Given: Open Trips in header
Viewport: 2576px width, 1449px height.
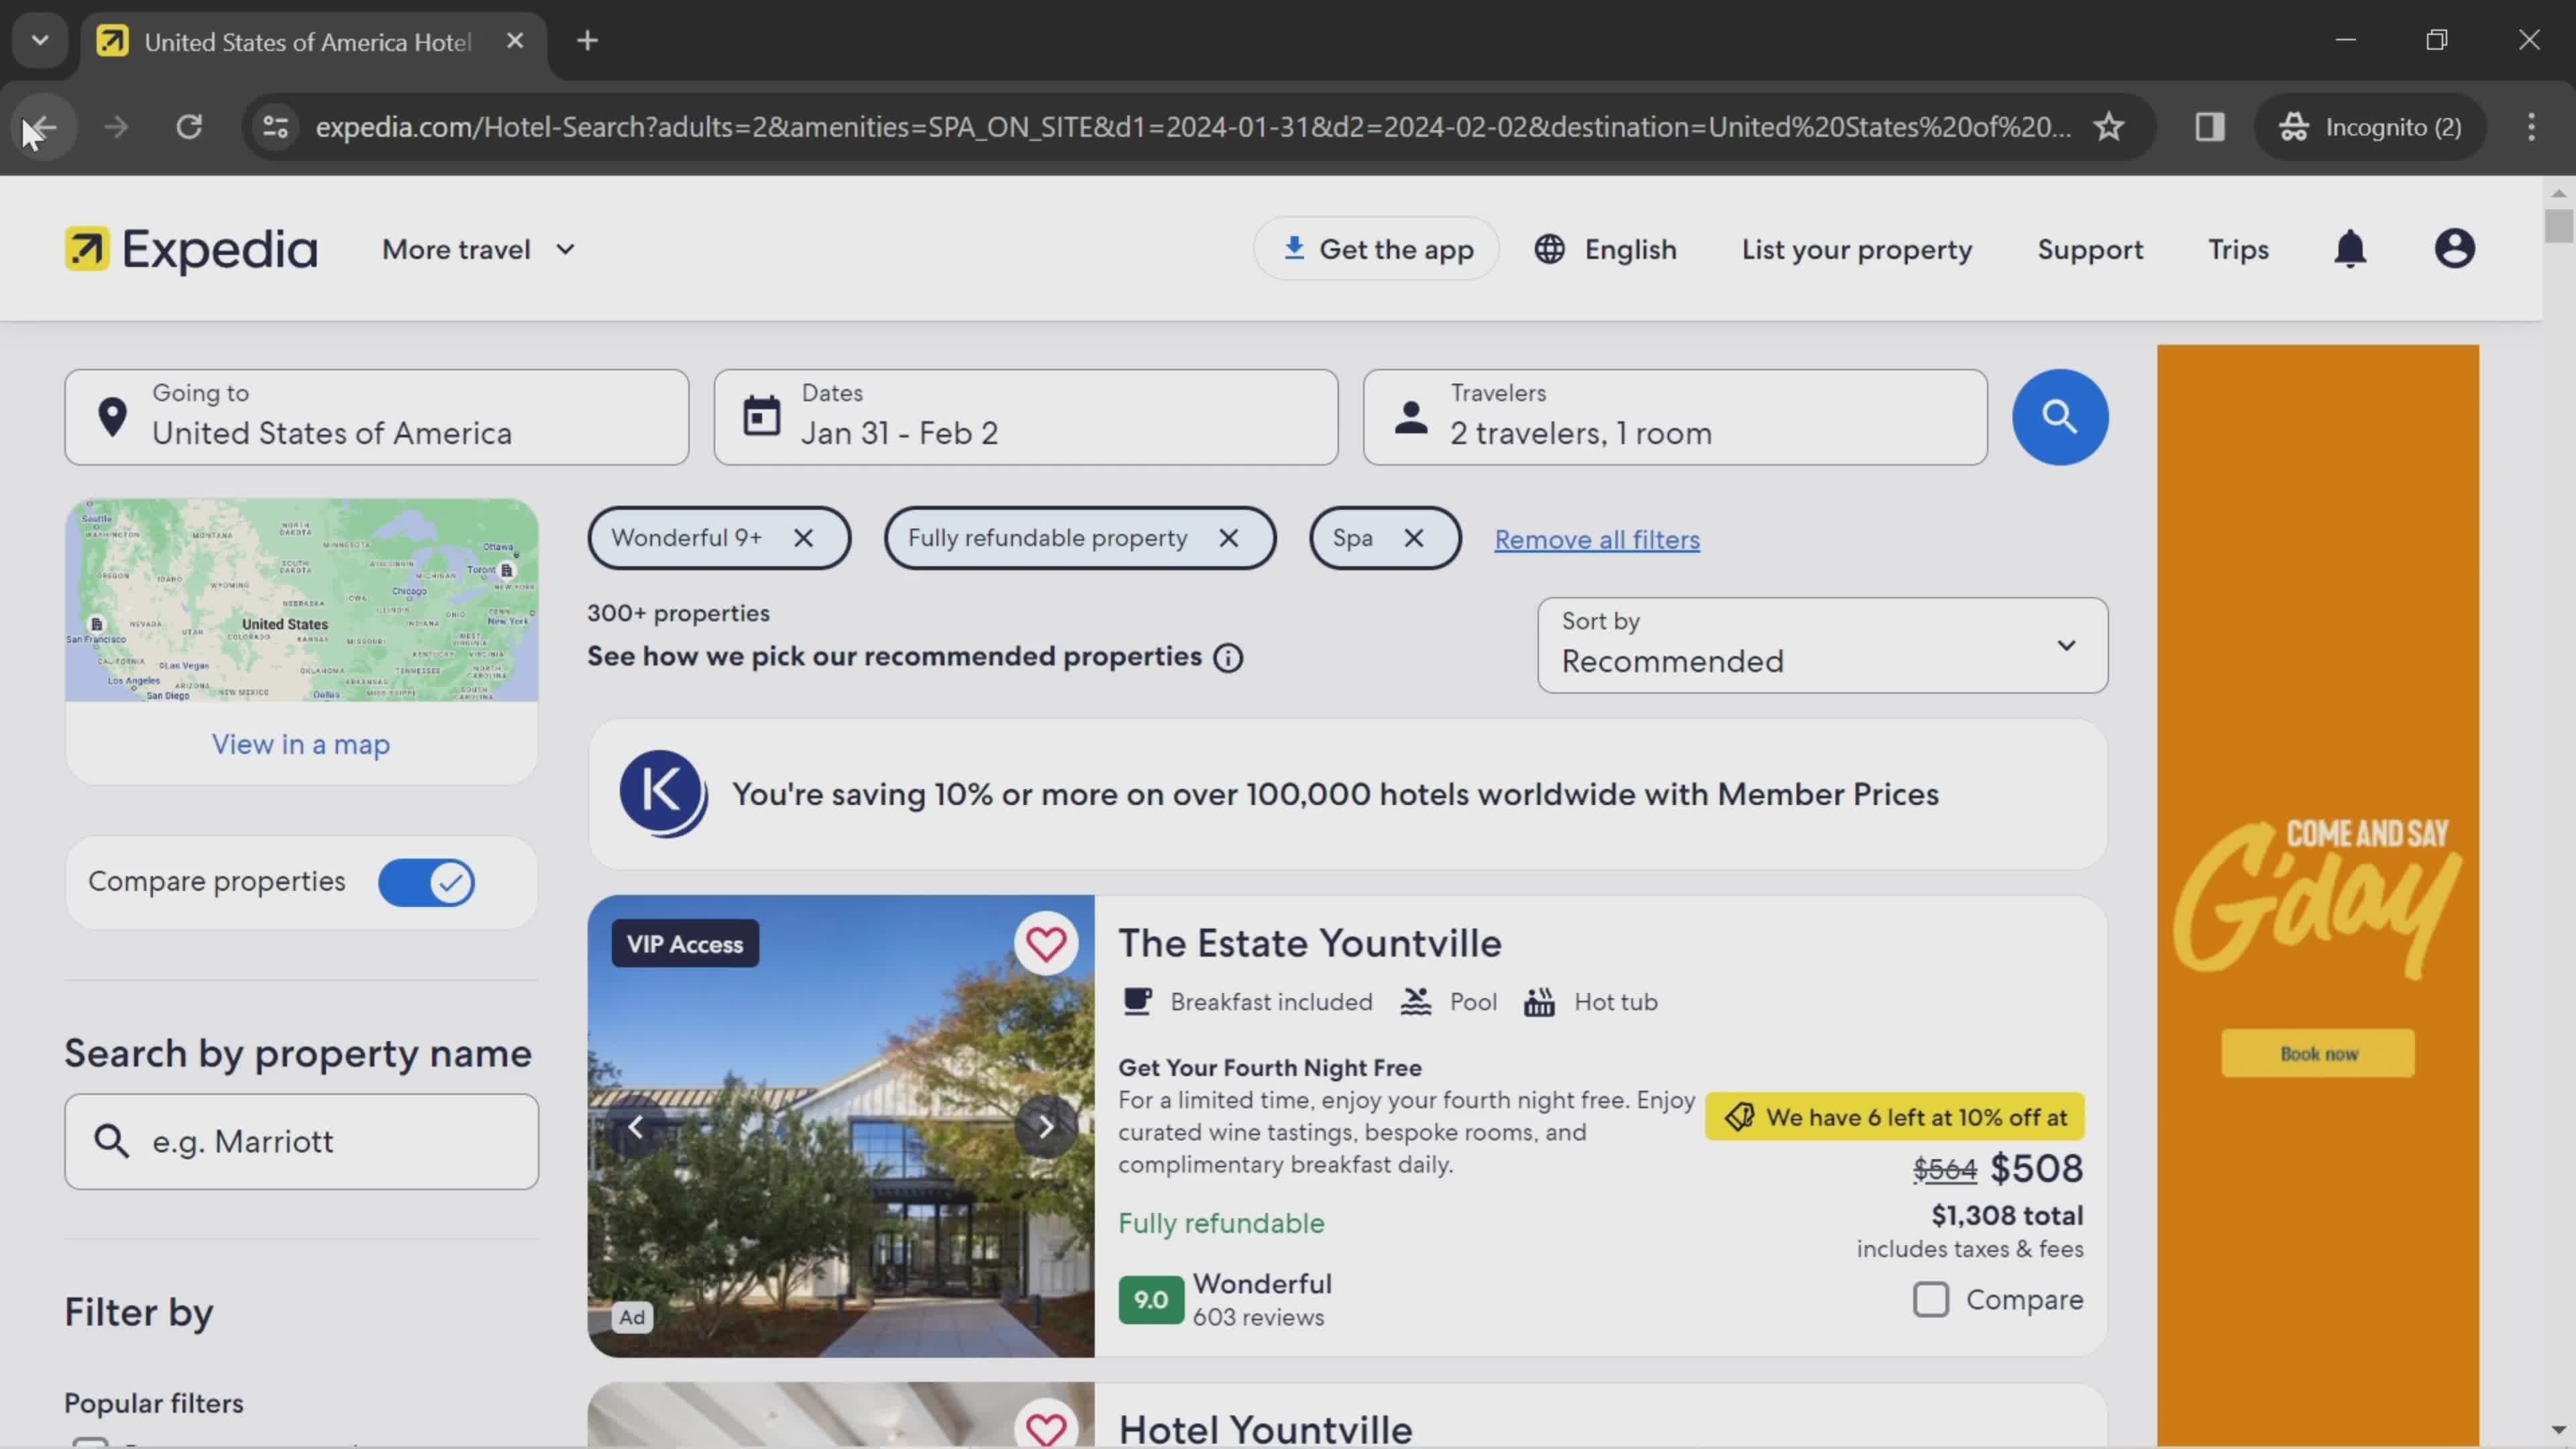Looking at the screenshot, I should click(x=2238, y=250).
